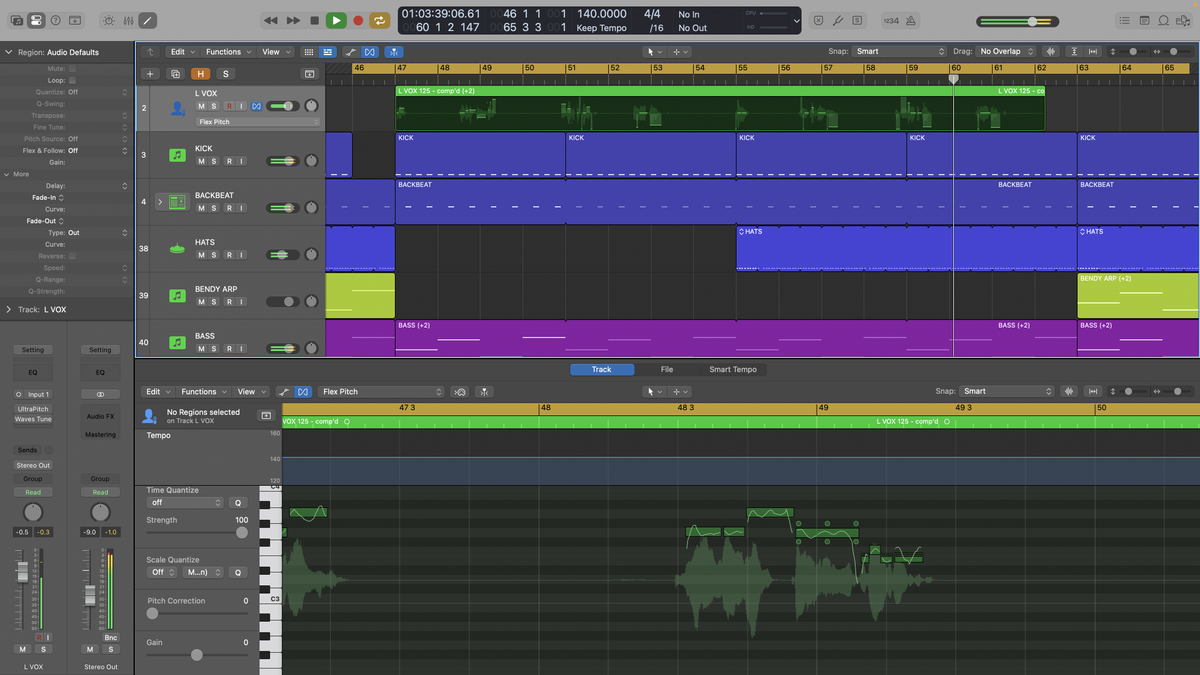Open the Loop Browser icon
Screen dimensions: 1200x675
pyautogui.click(x=1164, y=20)
